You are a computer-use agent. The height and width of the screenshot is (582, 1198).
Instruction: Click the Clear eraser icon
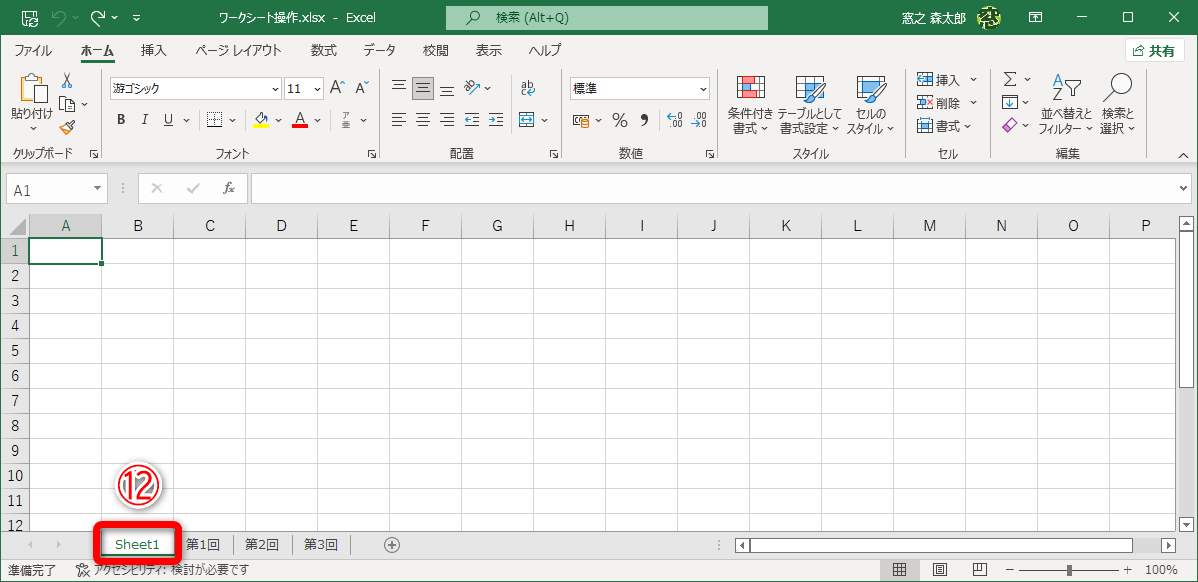point(1009,125)
